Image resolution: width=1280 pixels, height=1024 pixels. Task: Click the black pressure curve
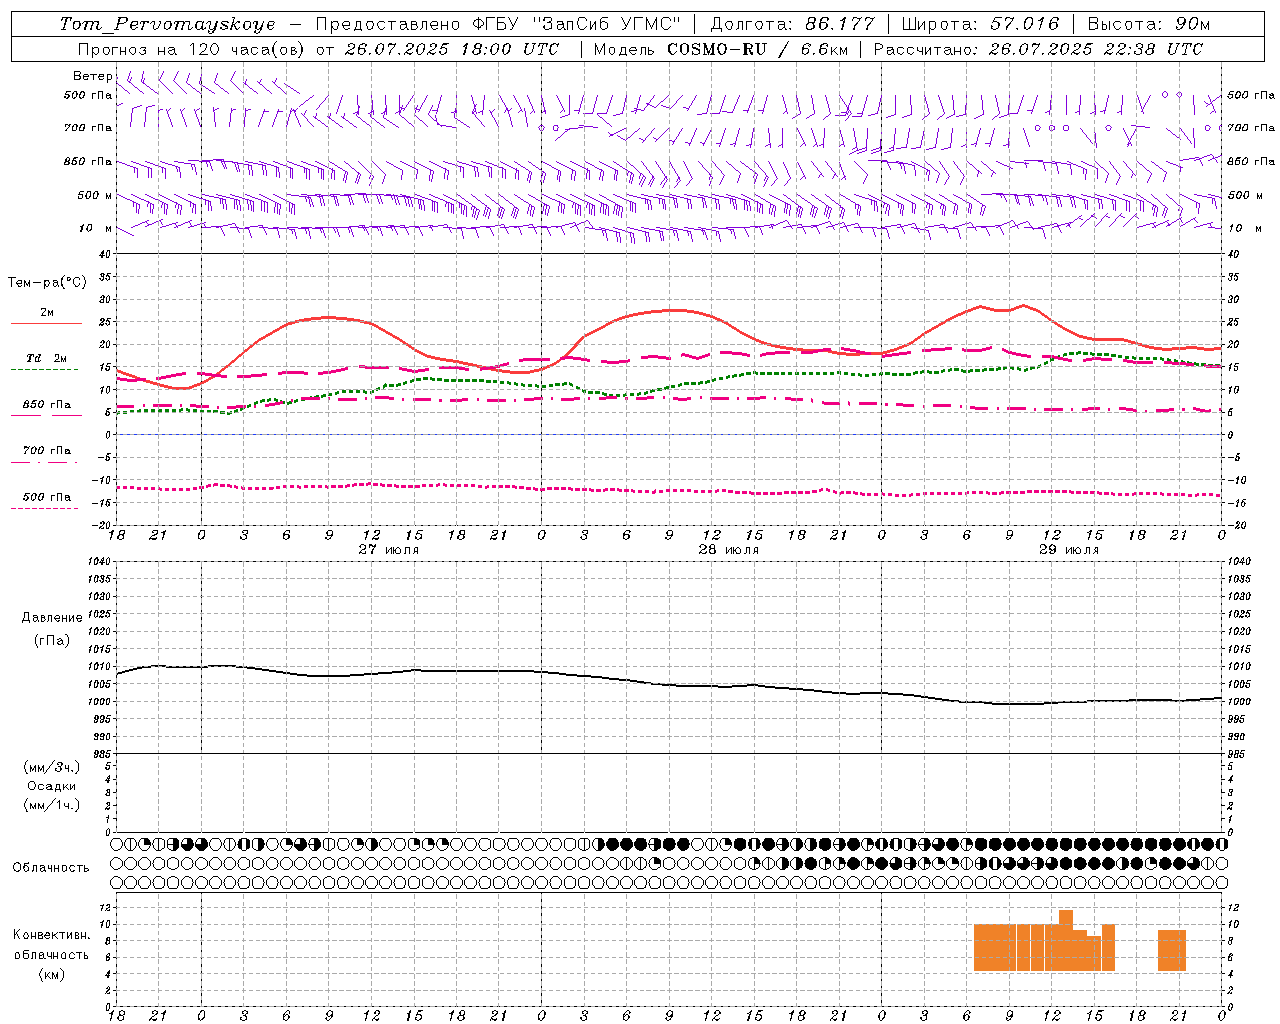(668, 685)
